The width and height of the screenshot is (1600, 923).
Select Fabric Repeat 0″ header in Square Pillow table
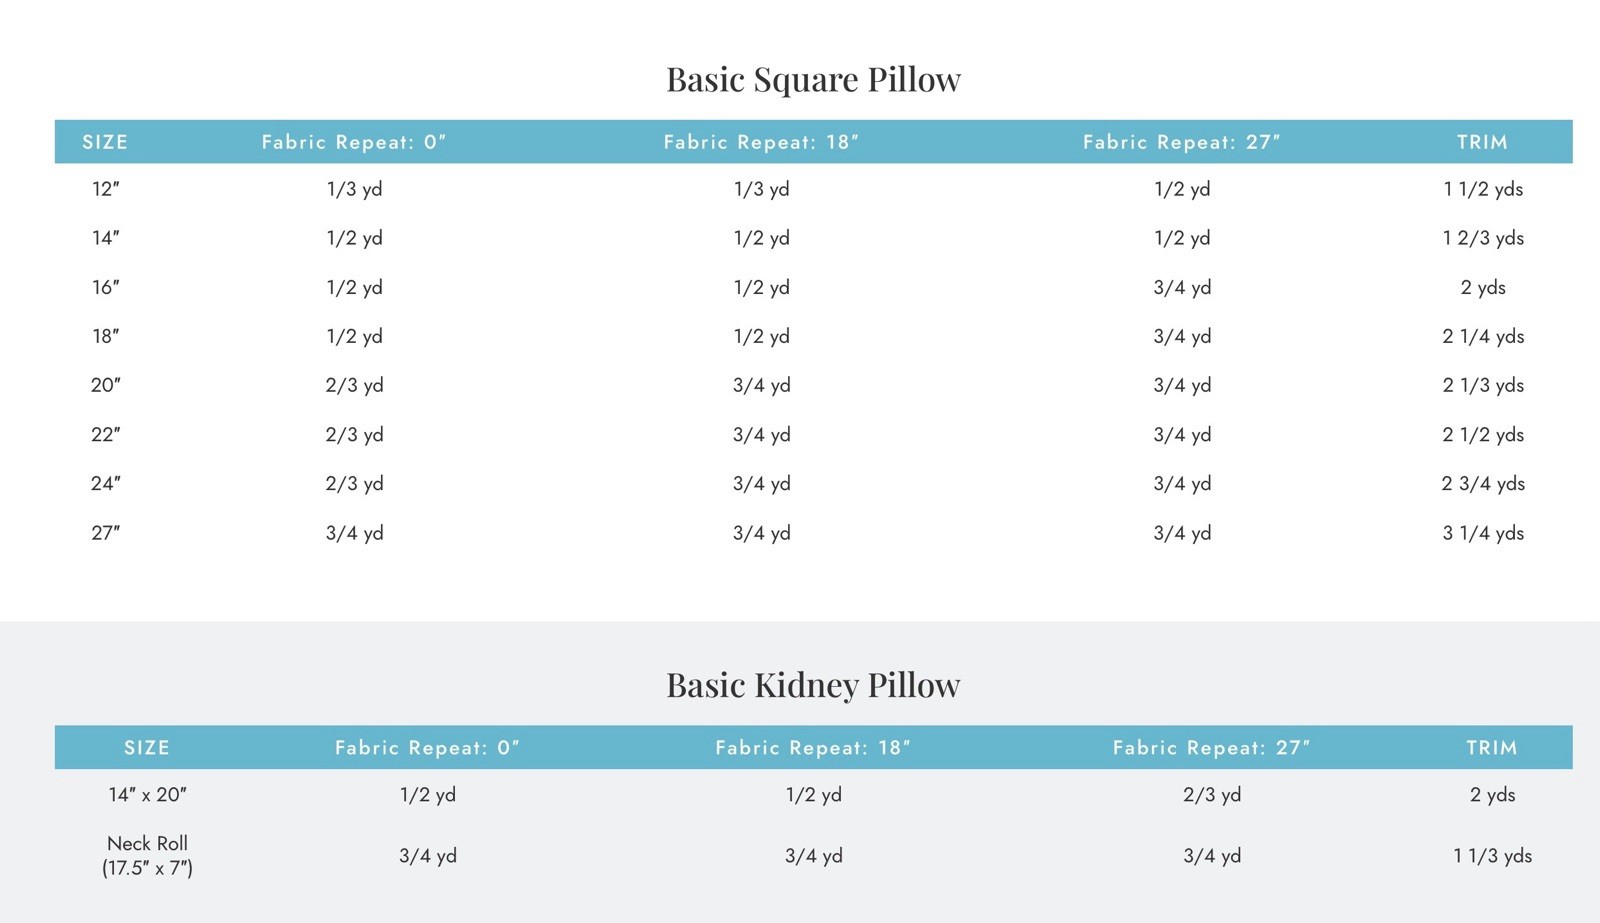pos(354,142)
